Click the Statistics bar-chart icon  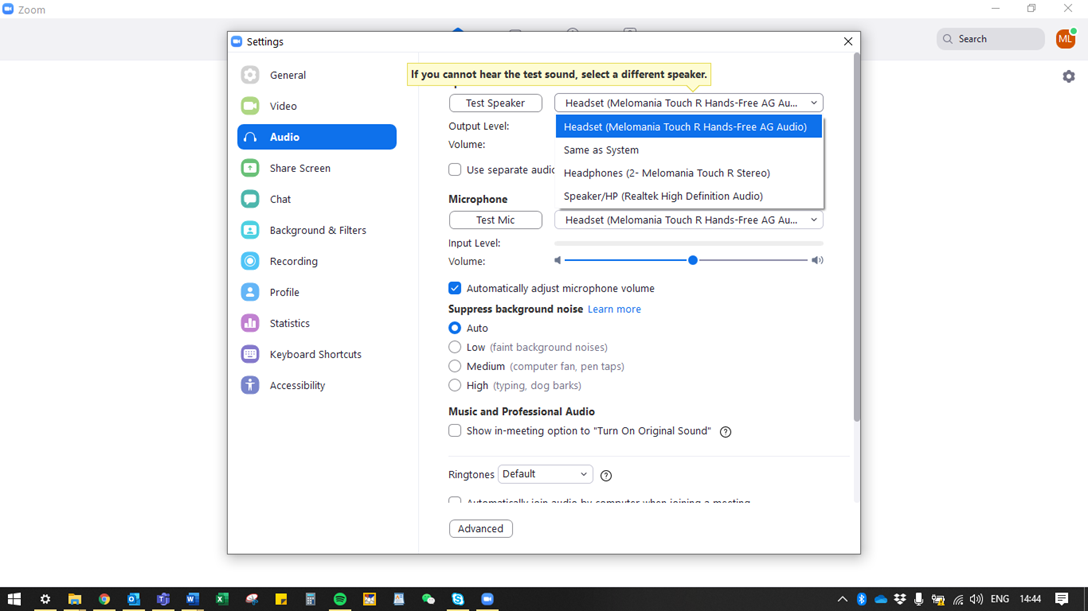tap(250, 323)
